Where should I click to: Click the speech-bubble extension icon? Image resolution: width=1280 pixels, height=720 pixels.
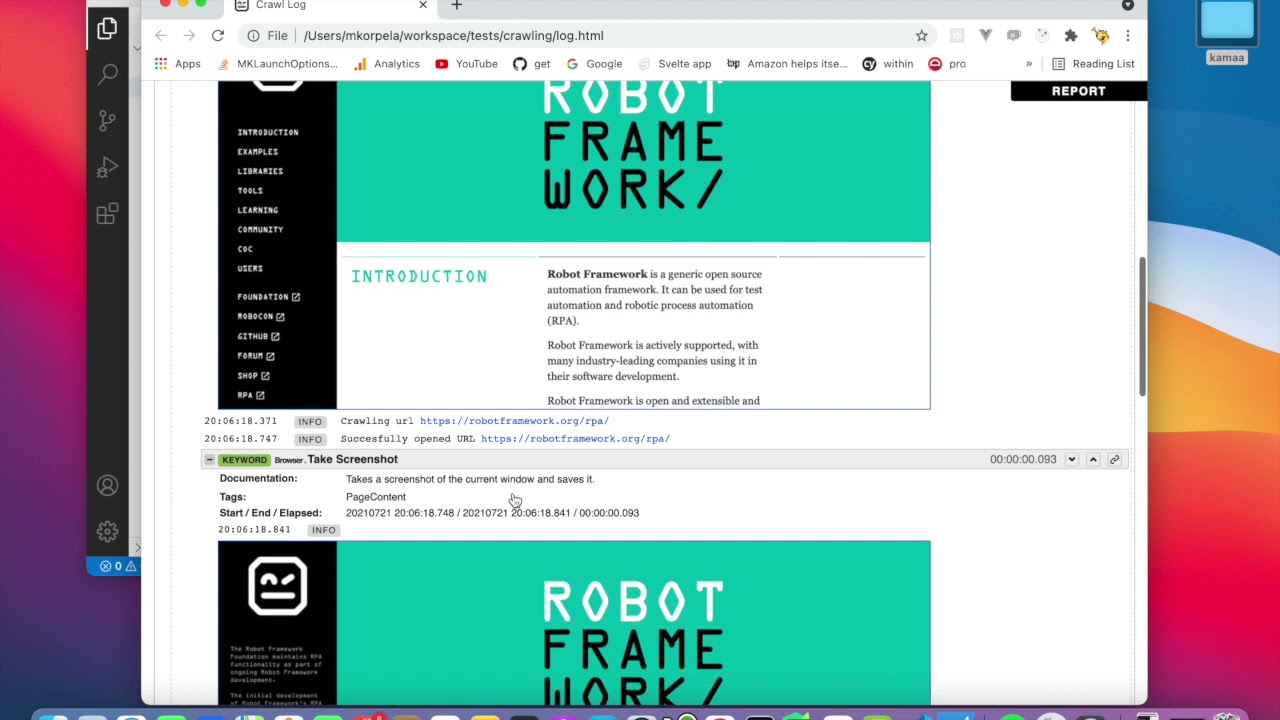click(1014, 35)
